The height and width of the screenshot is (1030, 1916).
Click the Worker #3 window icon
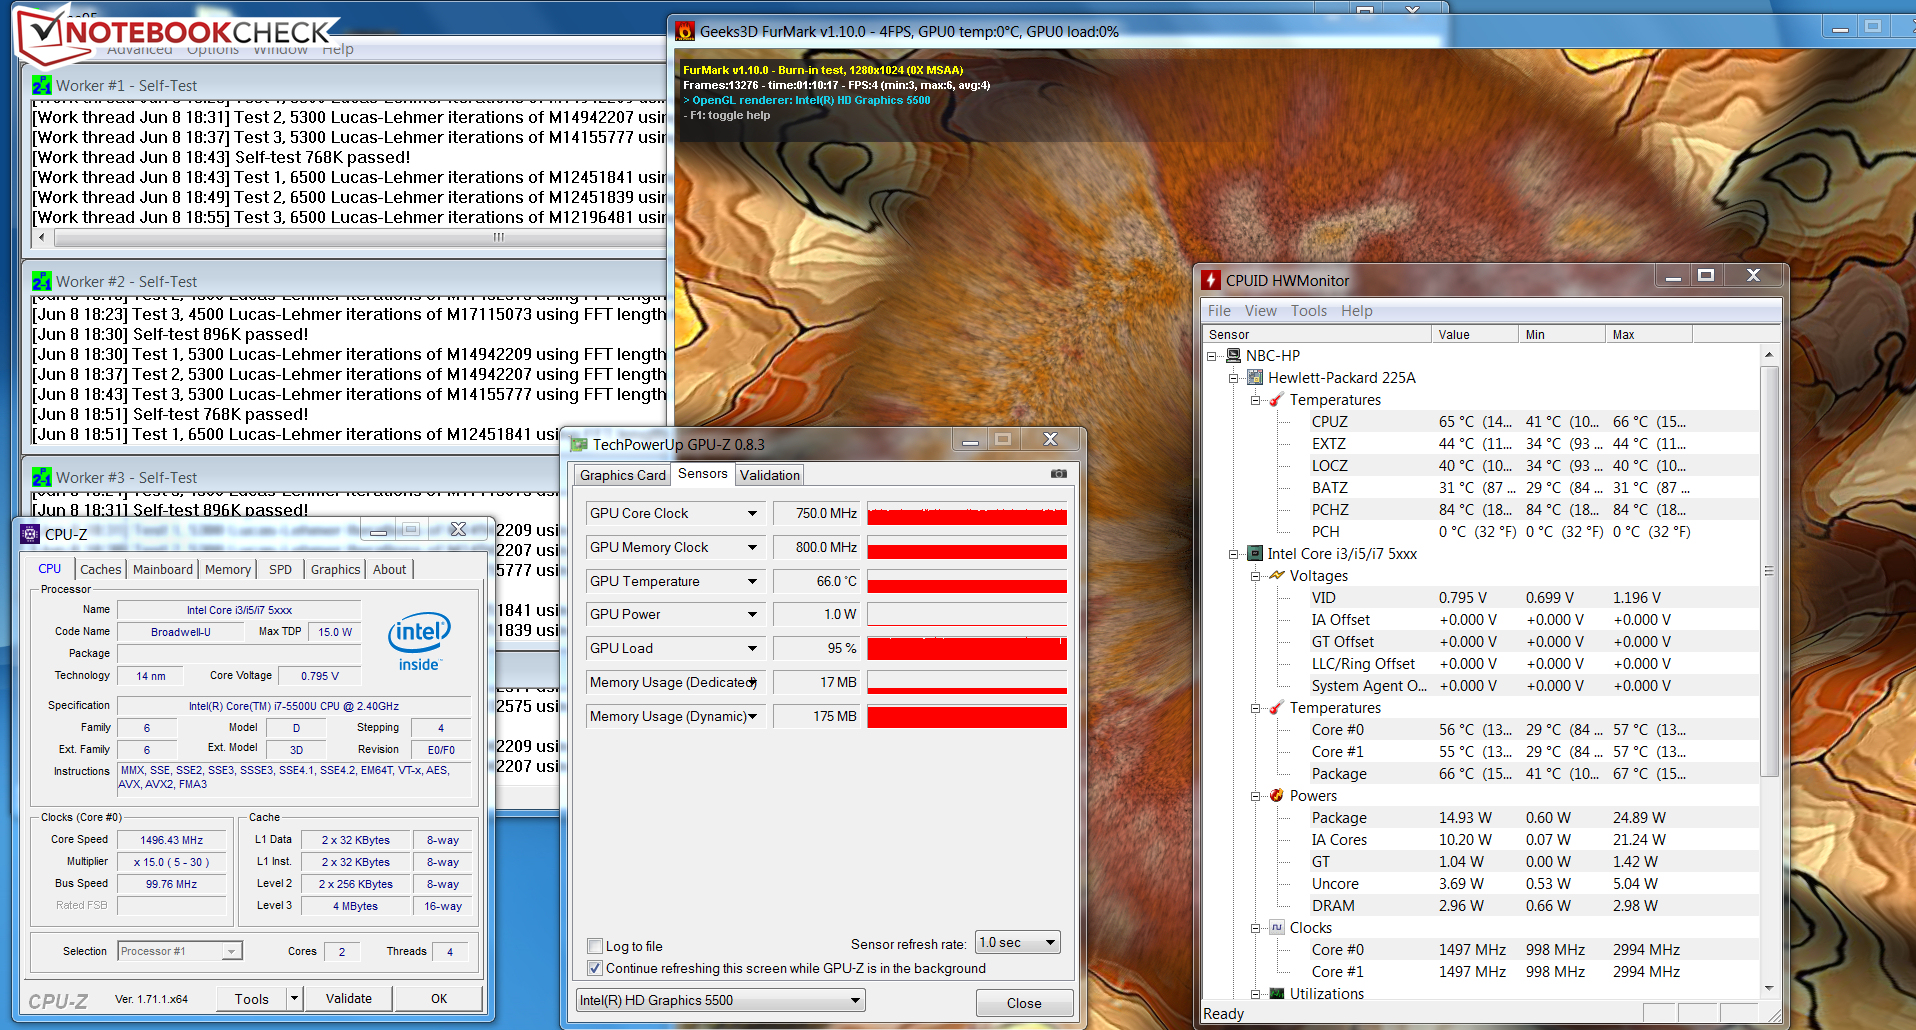[x=42, y=478]
